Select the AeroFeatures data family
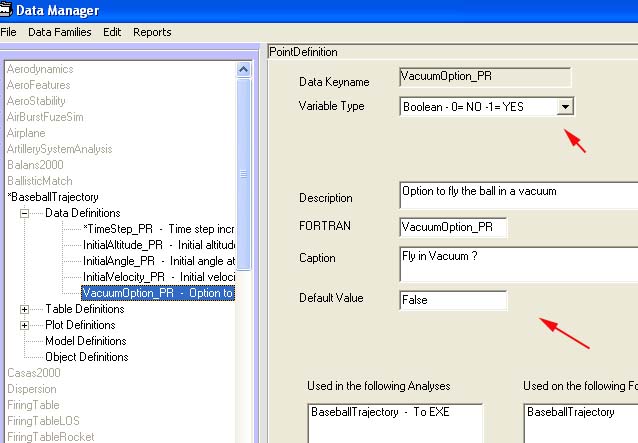638x443 pixels. [x=38, y=85]
